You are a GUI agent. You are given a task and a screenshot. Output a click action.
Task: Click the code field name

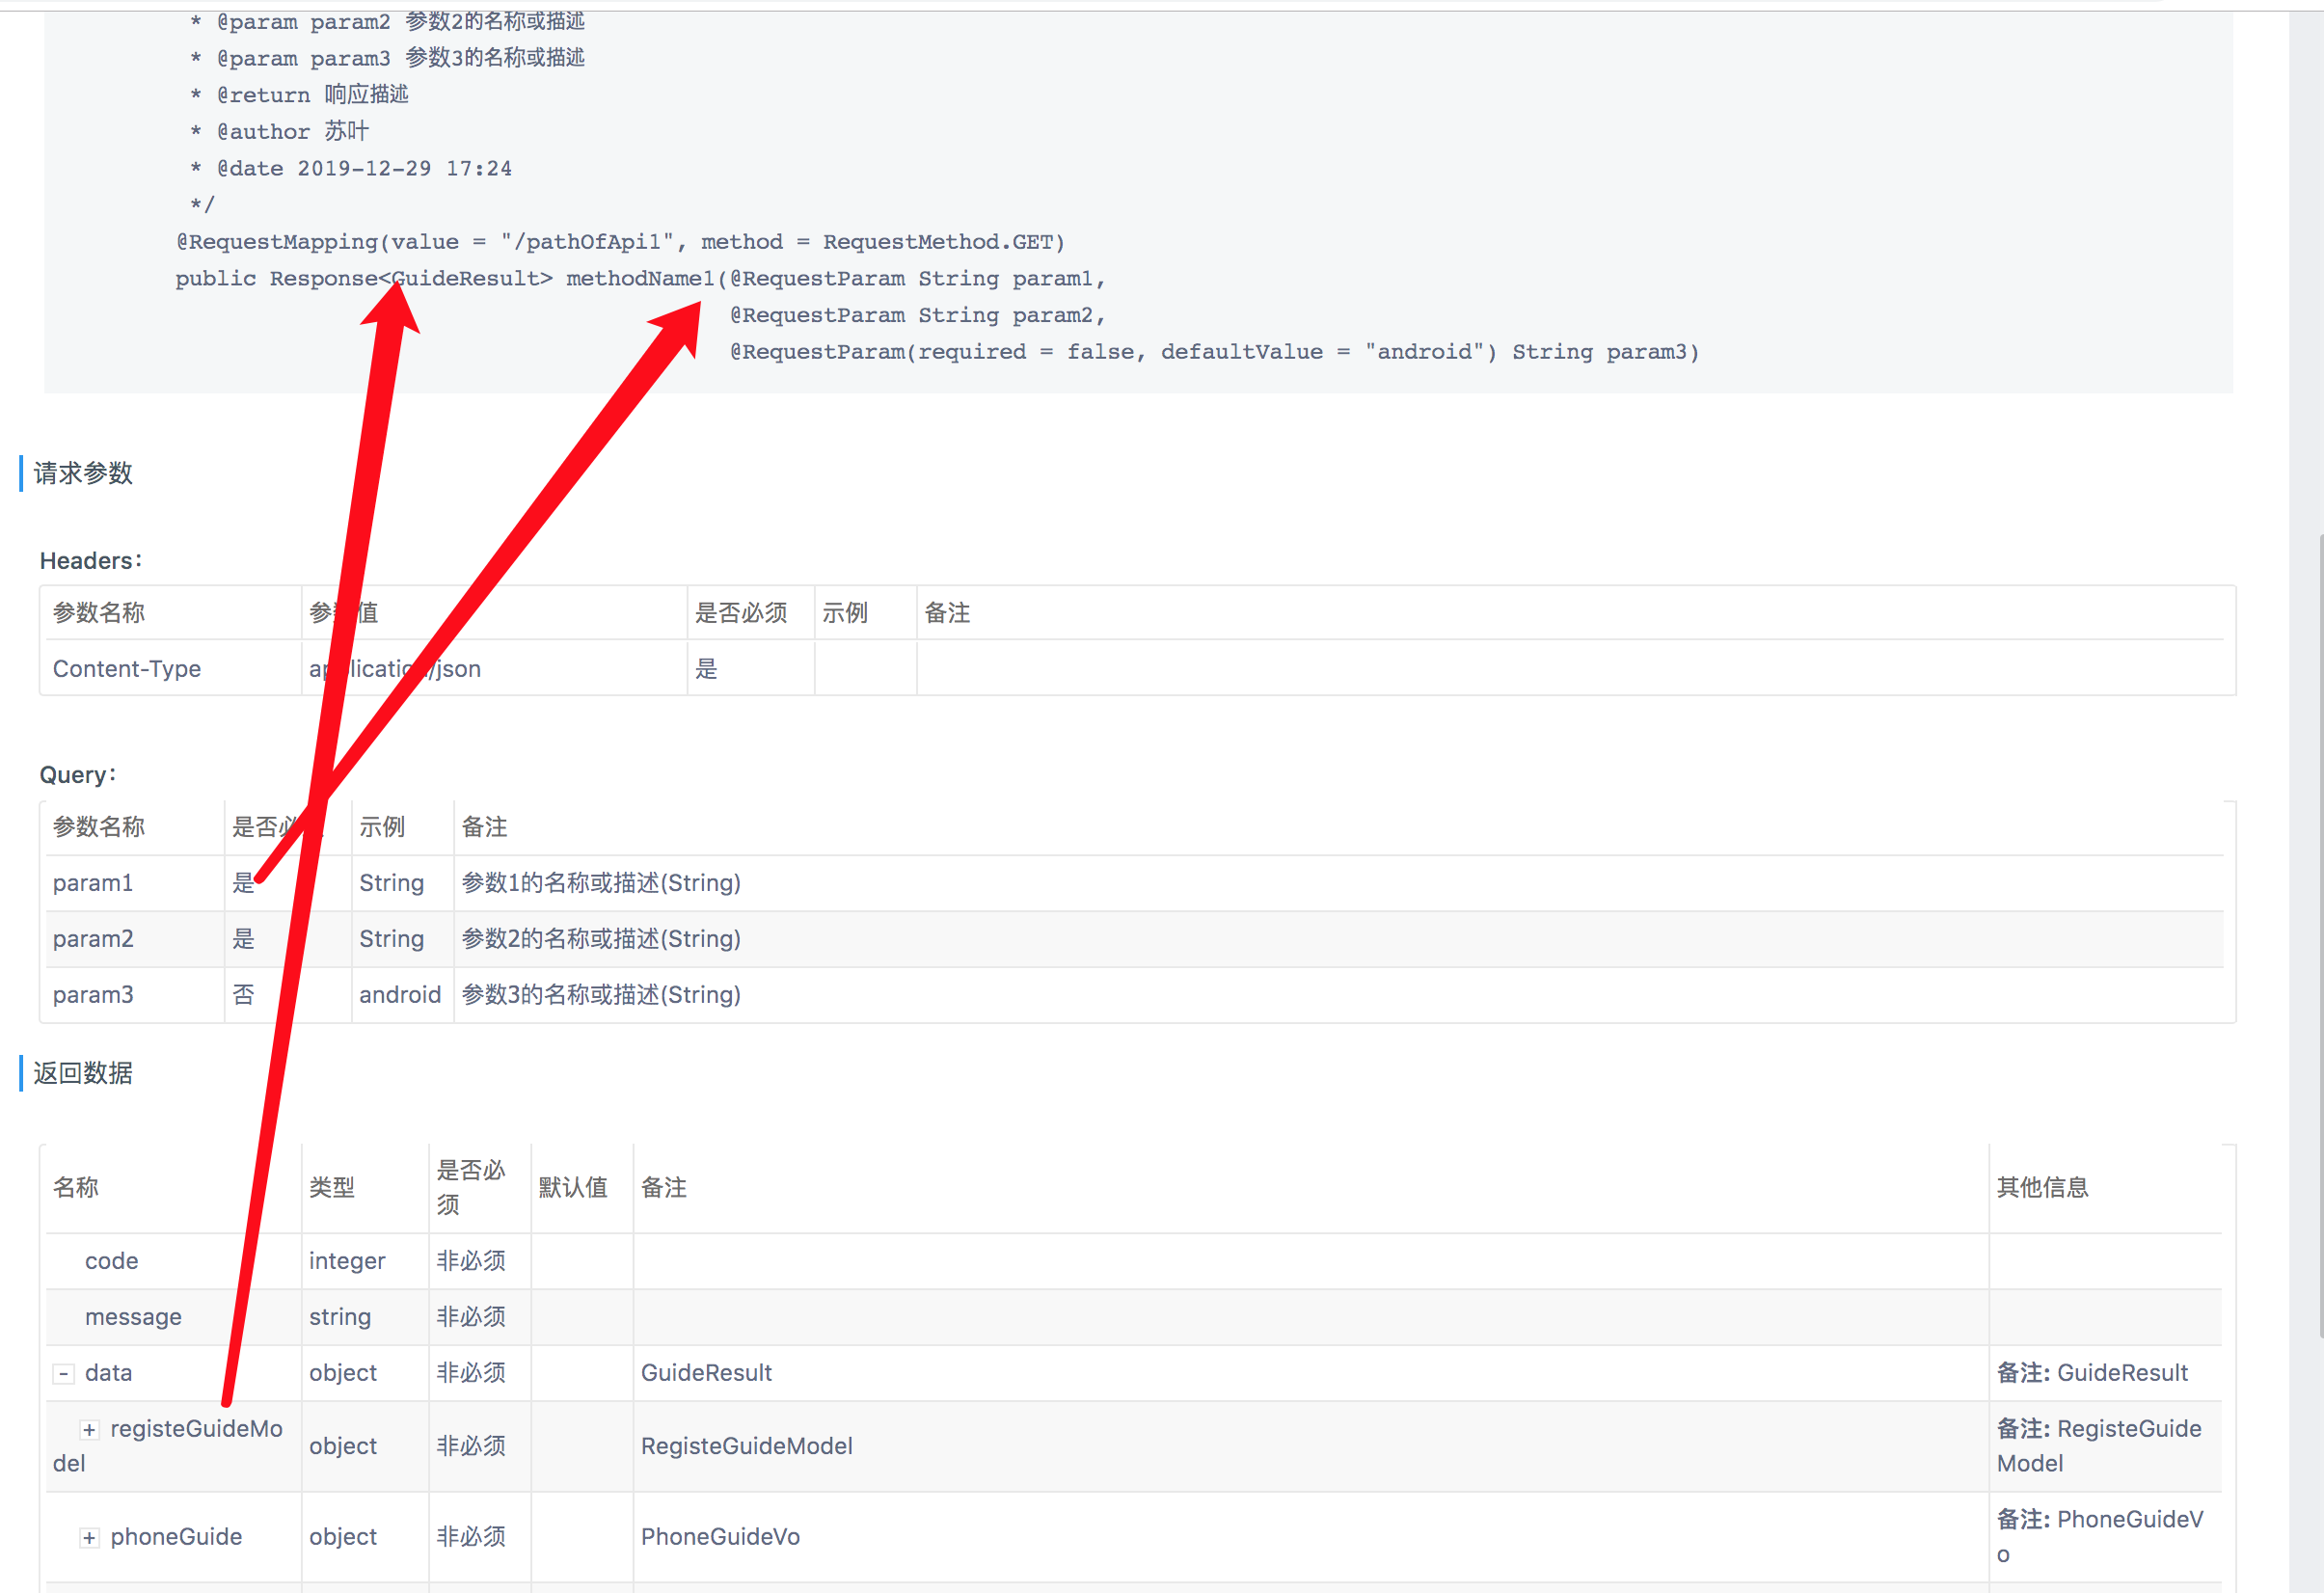click(111, 1261)
